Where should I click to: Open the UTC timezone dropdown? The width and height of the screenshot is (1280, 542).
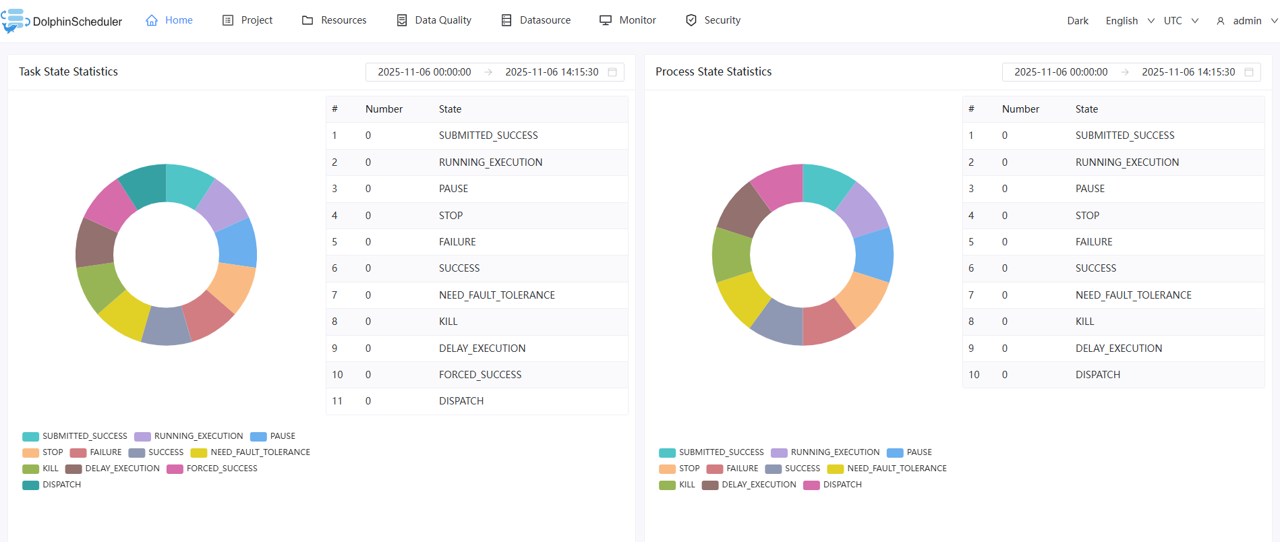point(1181,21)
